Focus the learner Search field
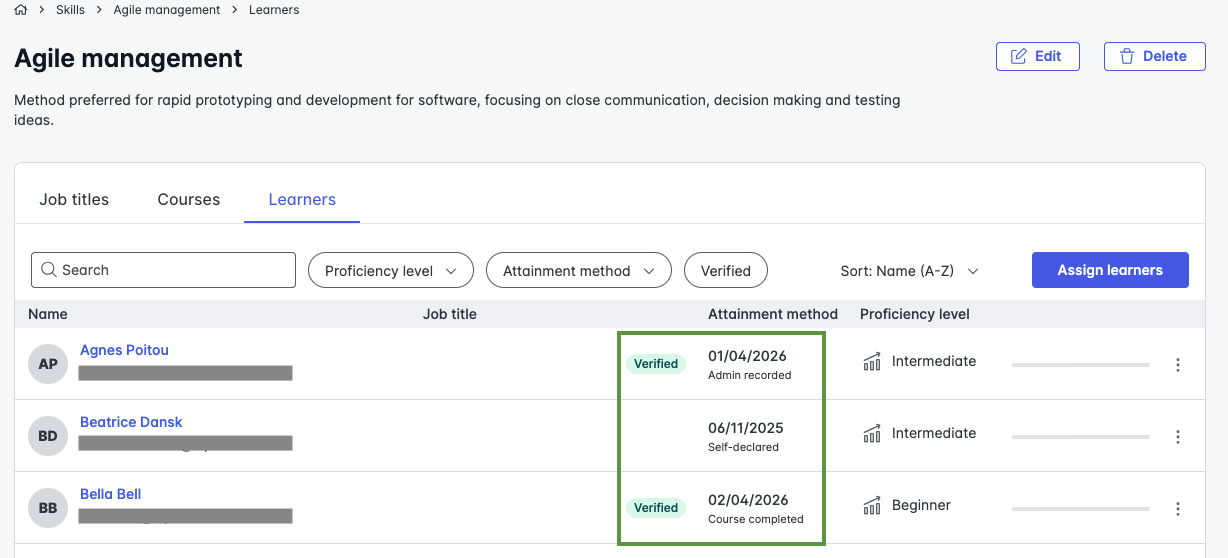Screen dimensions: 1228x558 pos(163,270)
